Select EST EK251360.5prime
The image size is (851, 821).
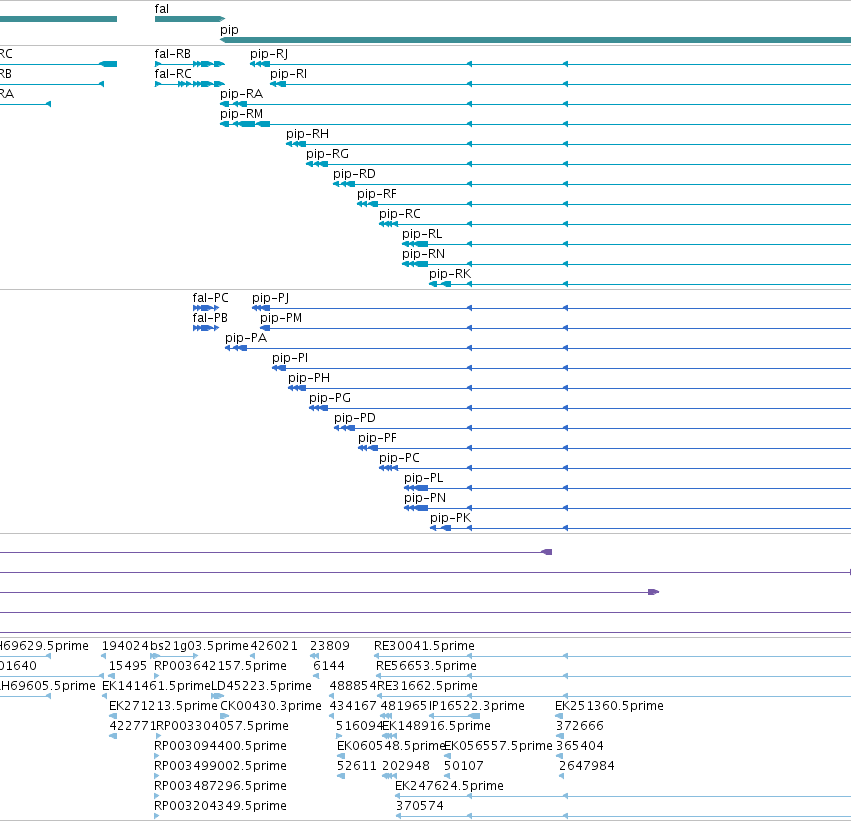click(609, 706)
